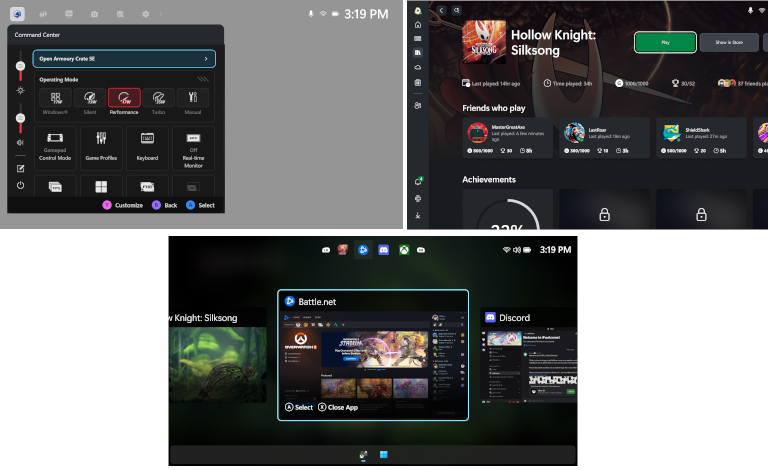Viewport: 768px width, 470px height.
Task: Expand more Game Bar tabs with chevron
Action: coord(161,14)
